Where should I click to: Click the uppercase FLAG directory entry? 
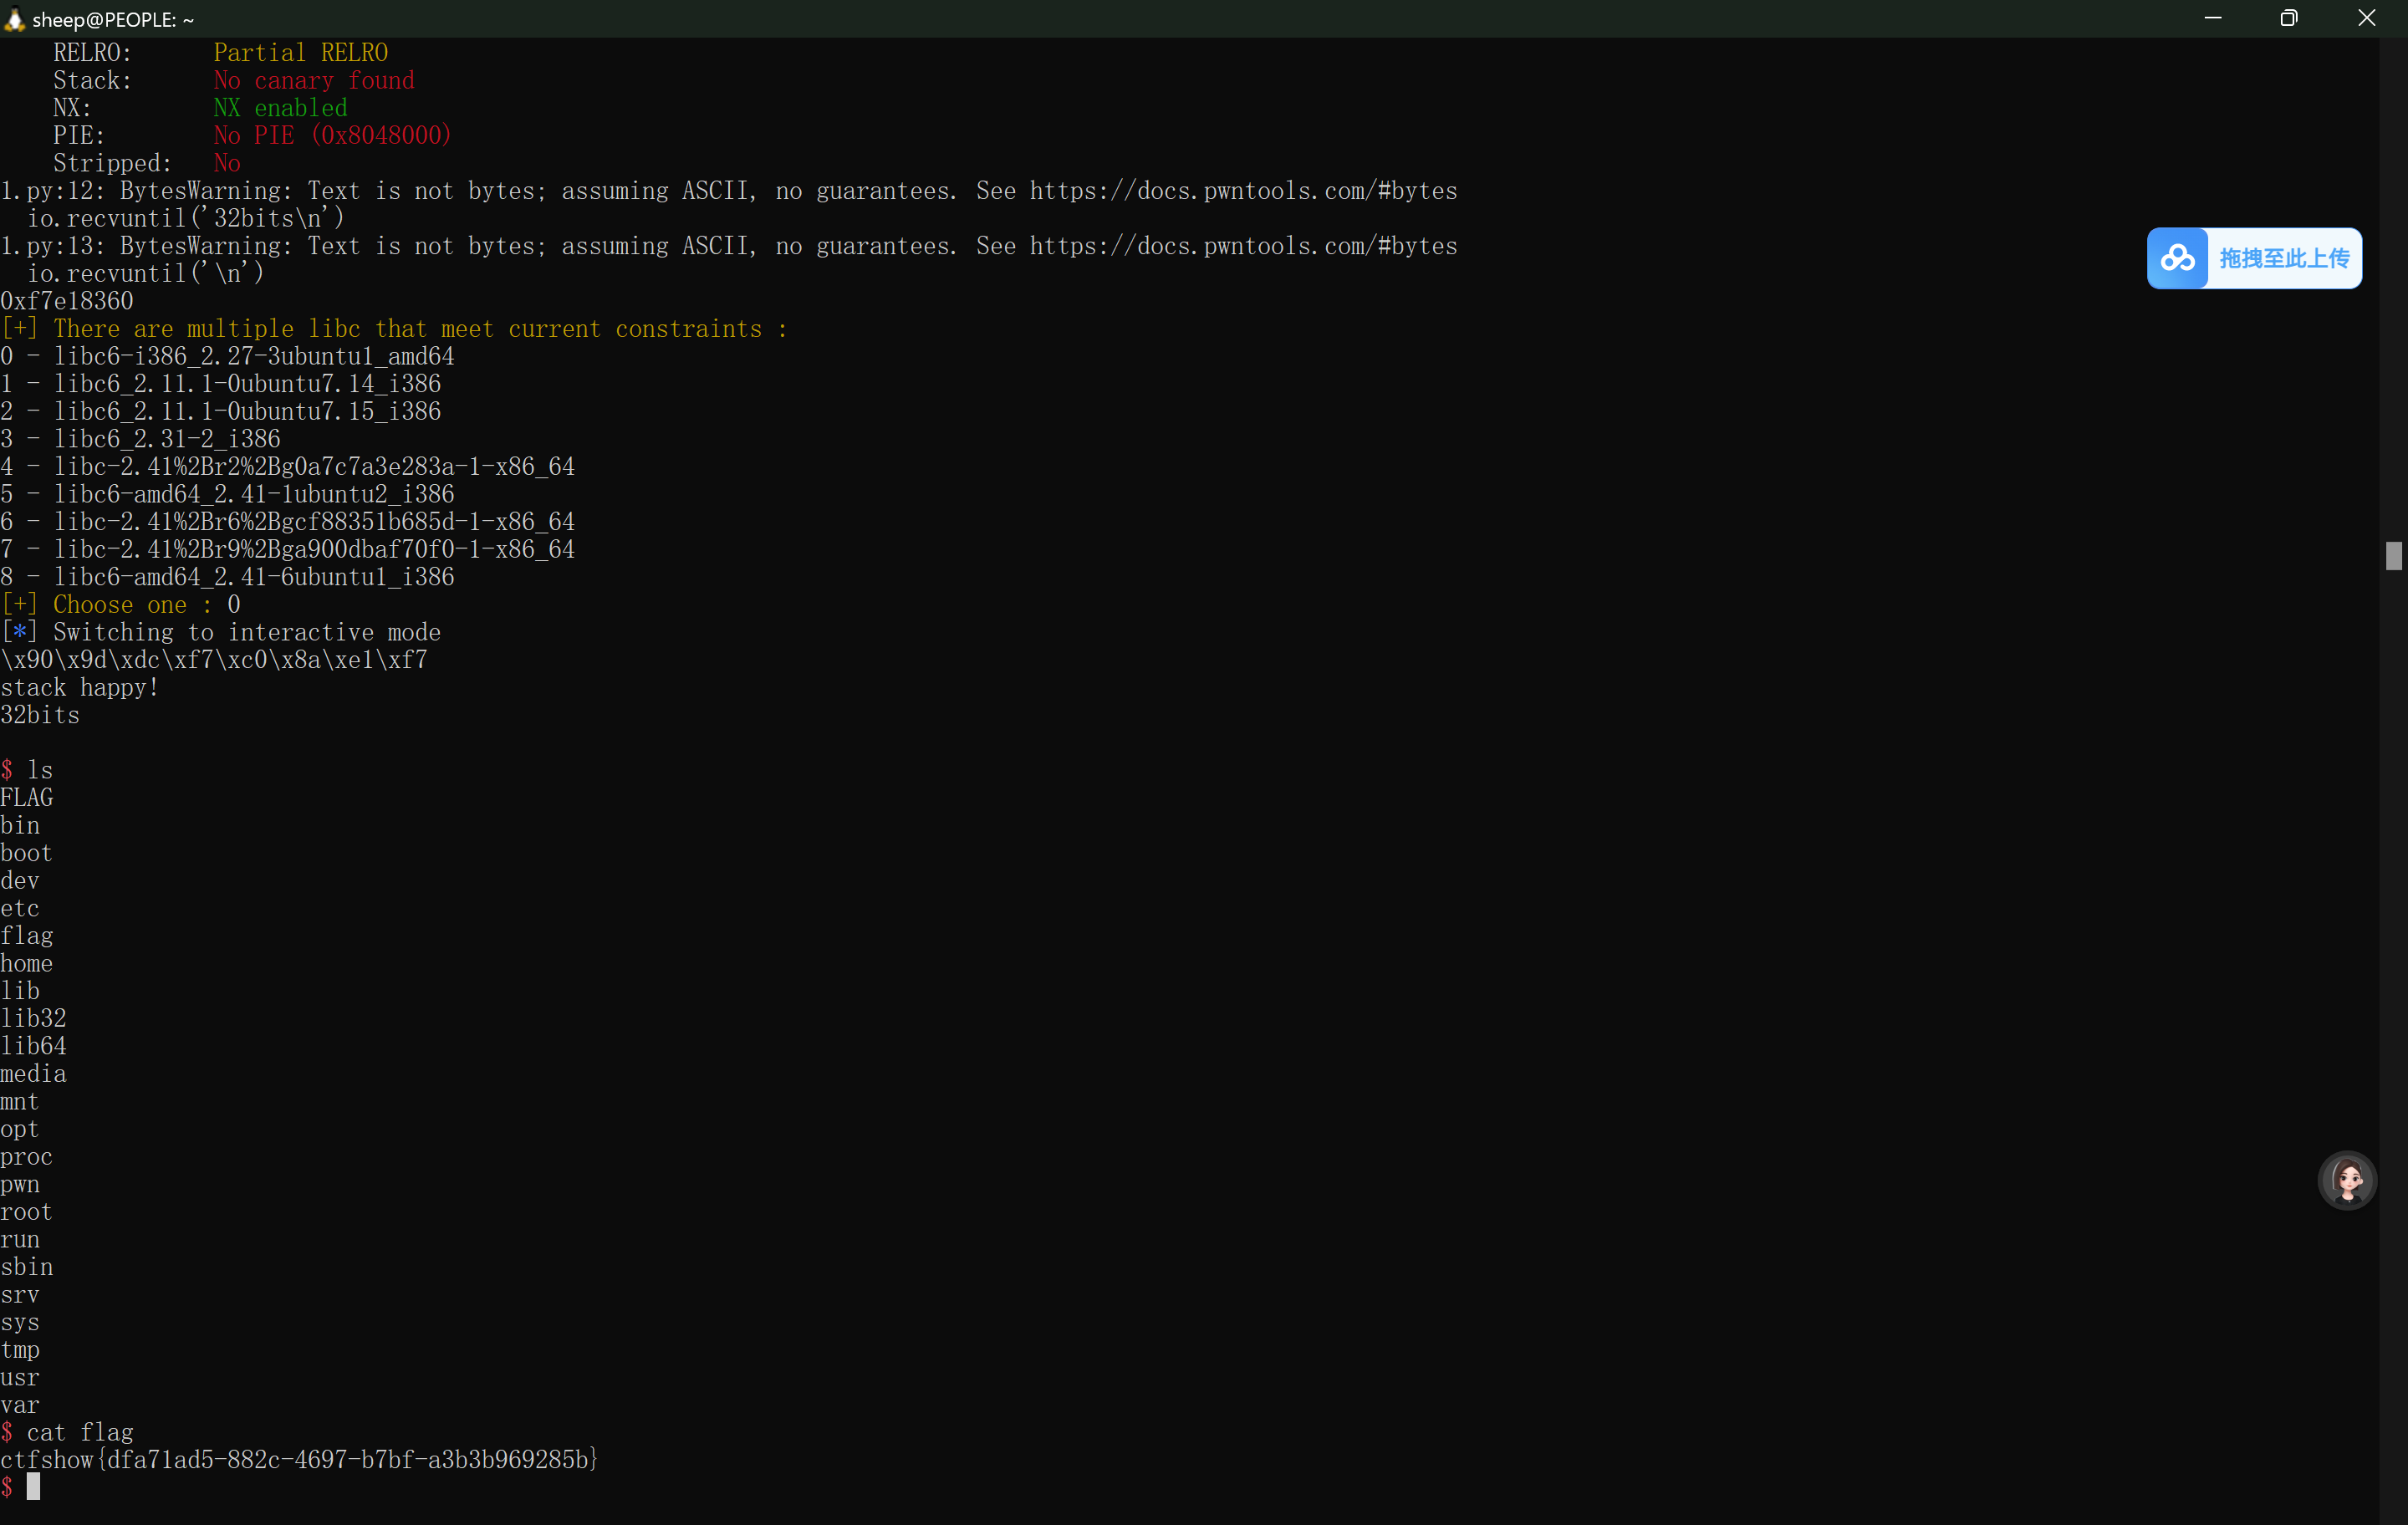[27, 798]
